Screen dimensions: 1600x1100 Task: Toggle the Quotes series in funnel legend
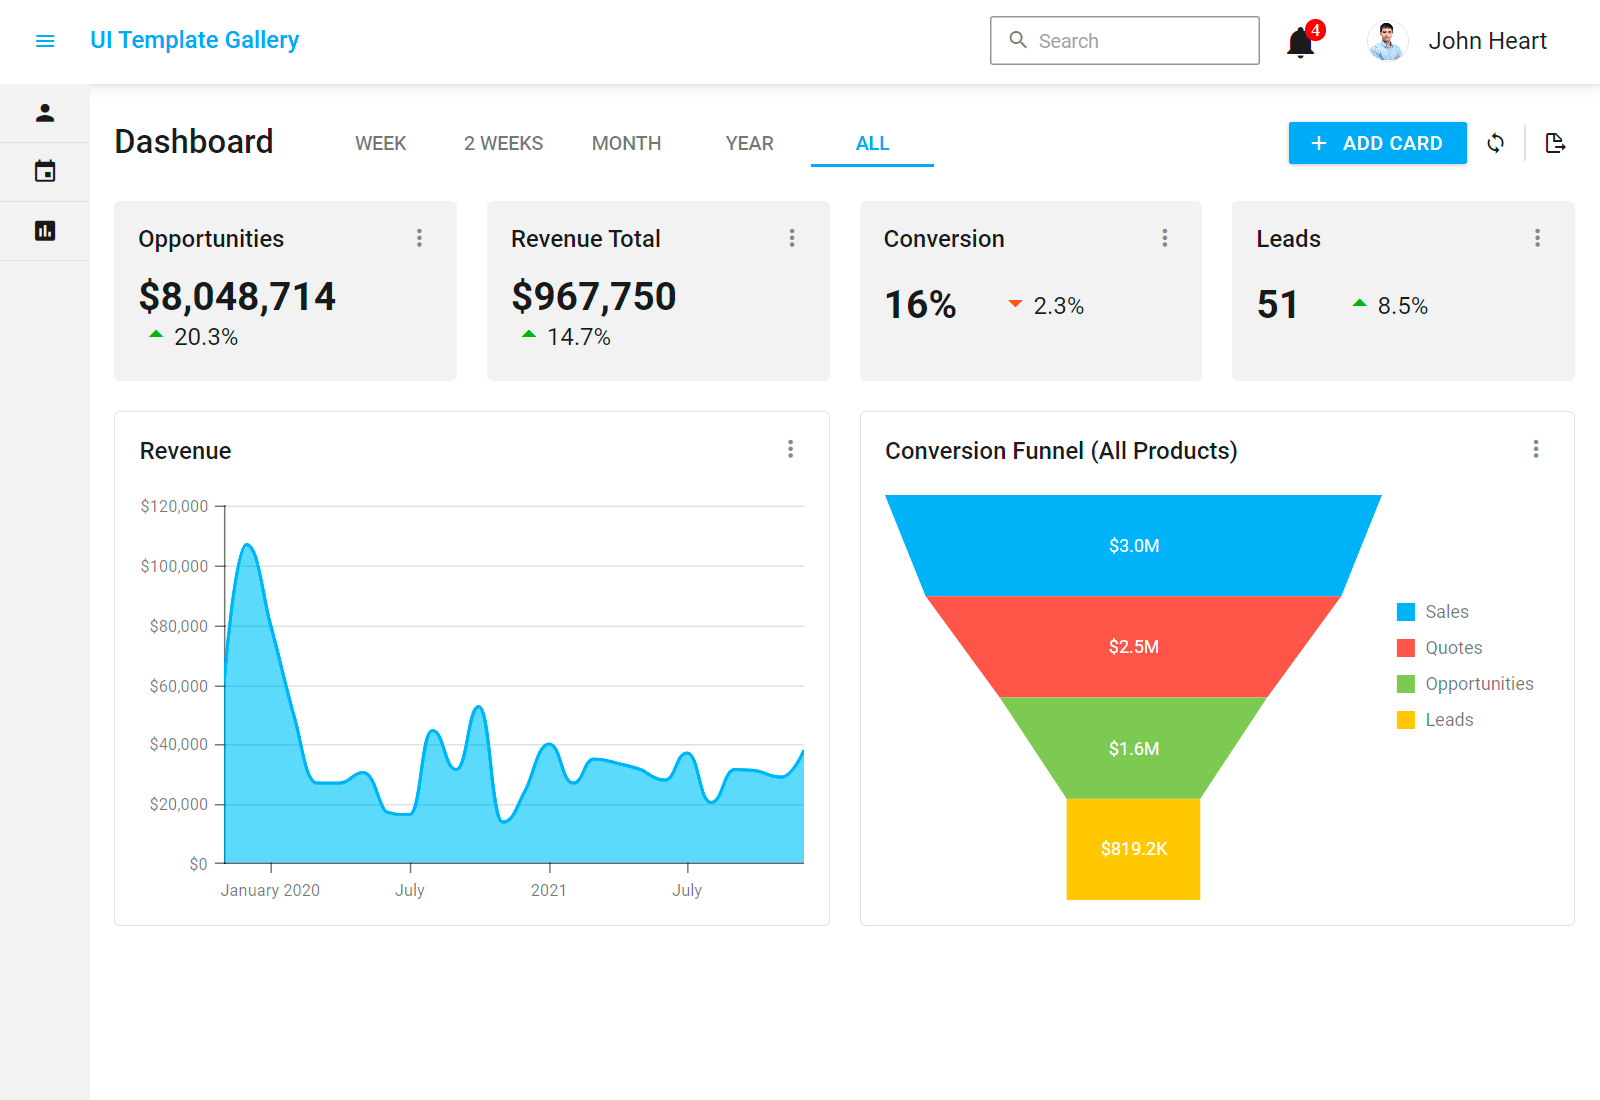(x=1453, y=647)
